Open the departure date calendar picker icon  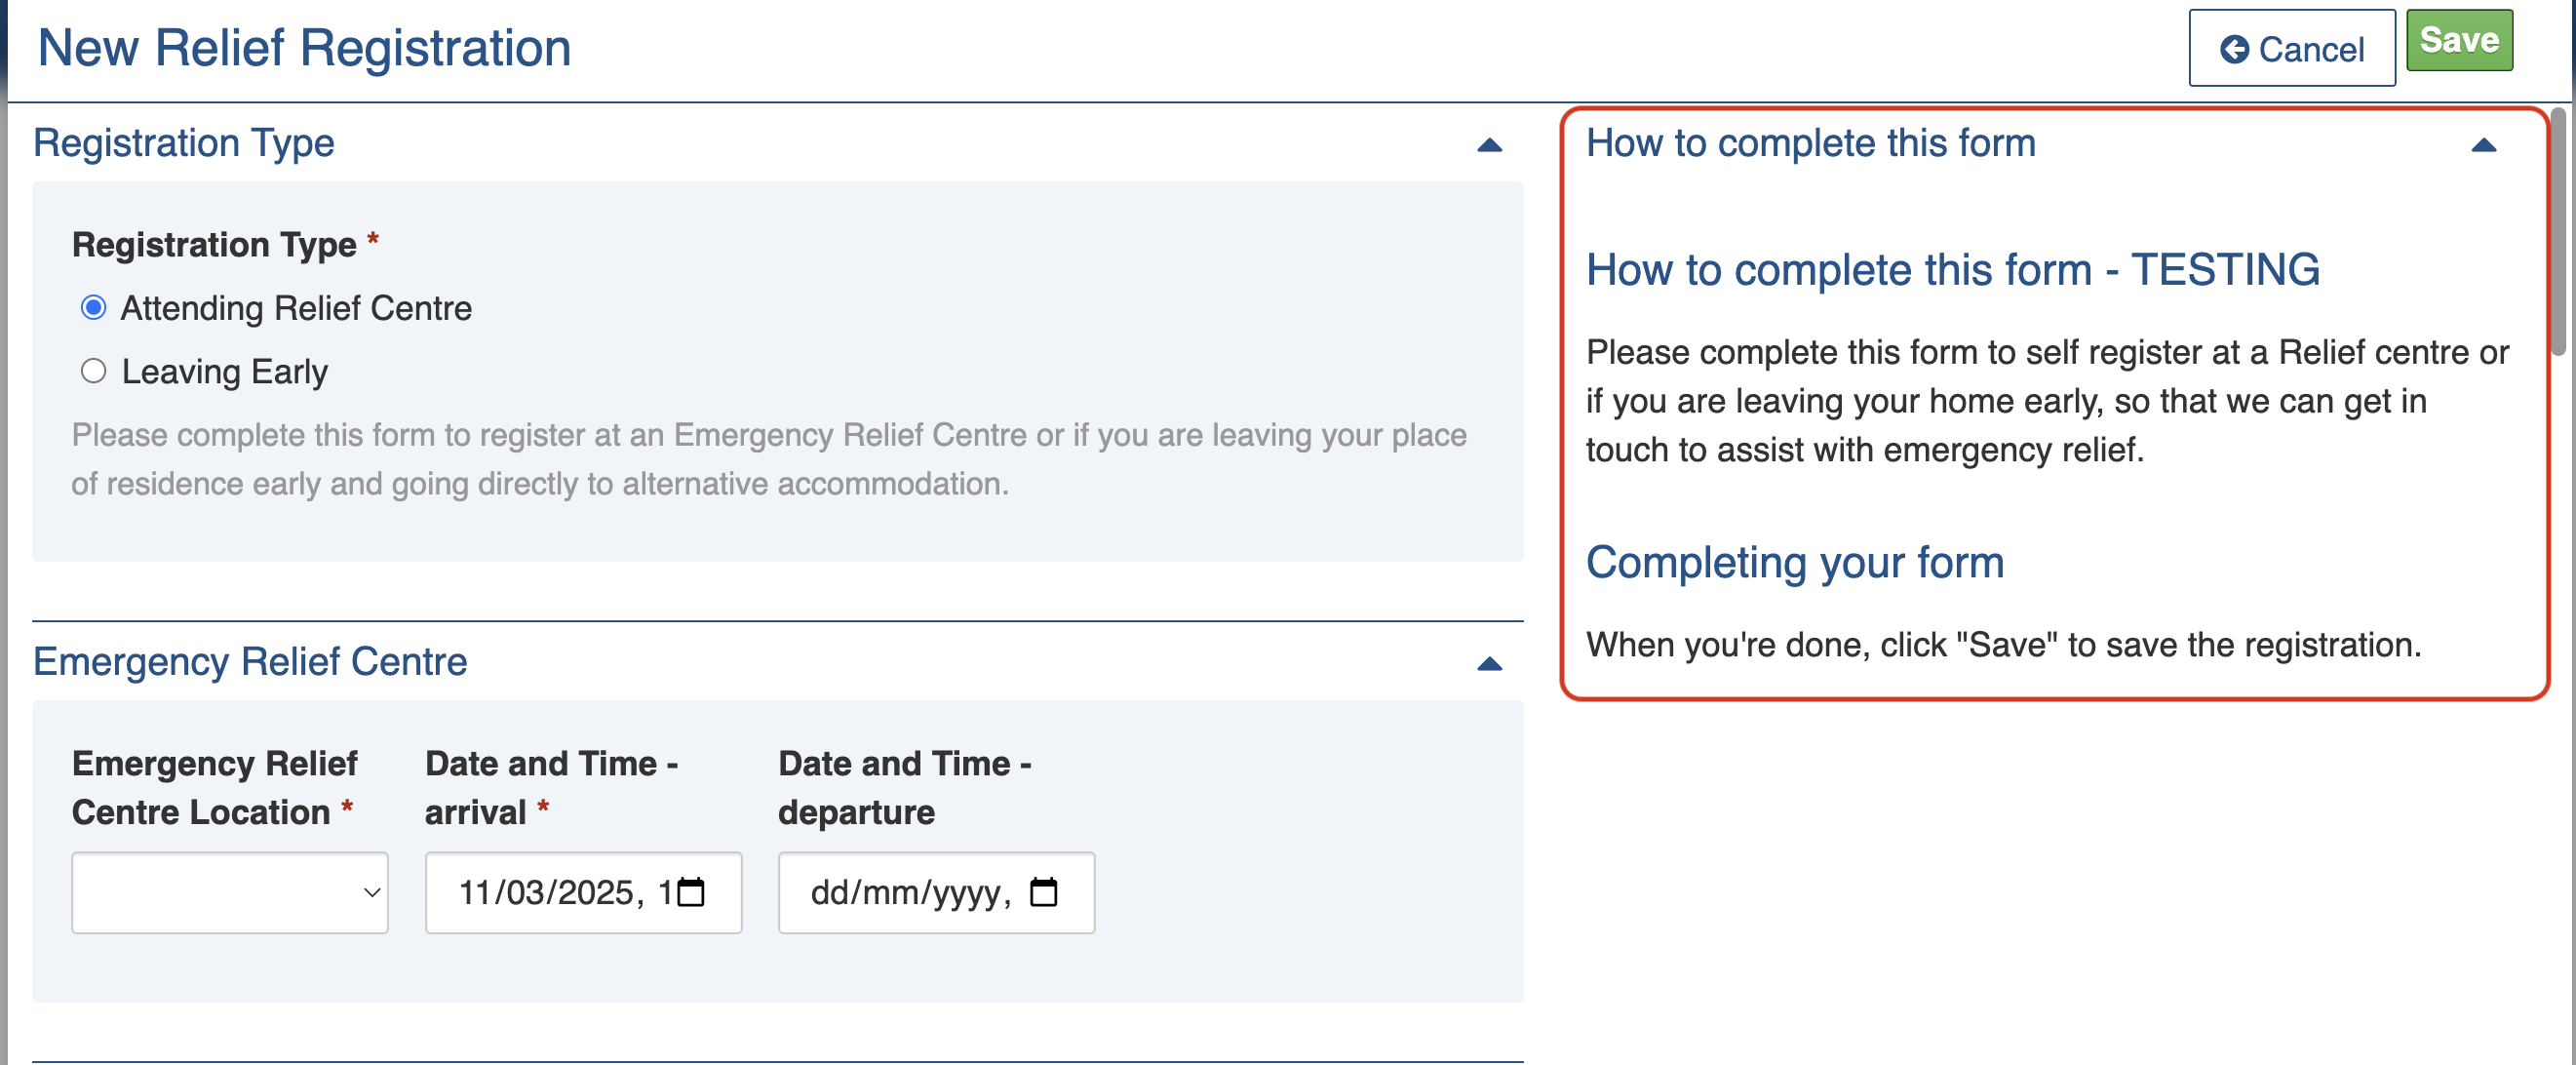(x=1044, y=892)
